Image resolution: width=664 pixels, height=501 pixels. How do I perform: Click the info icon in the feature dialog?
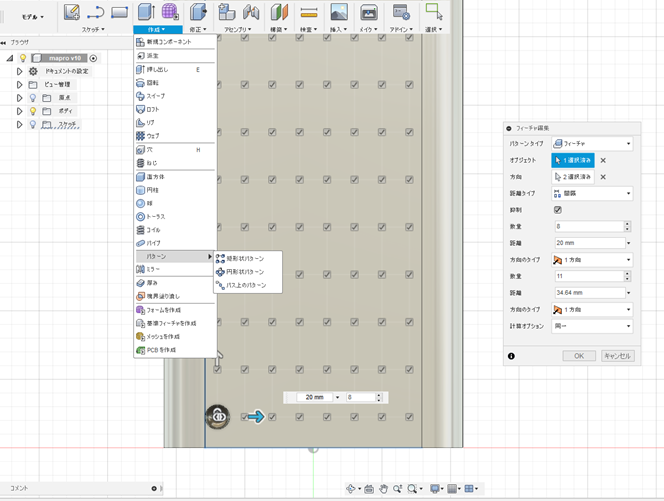pos(511,356)
